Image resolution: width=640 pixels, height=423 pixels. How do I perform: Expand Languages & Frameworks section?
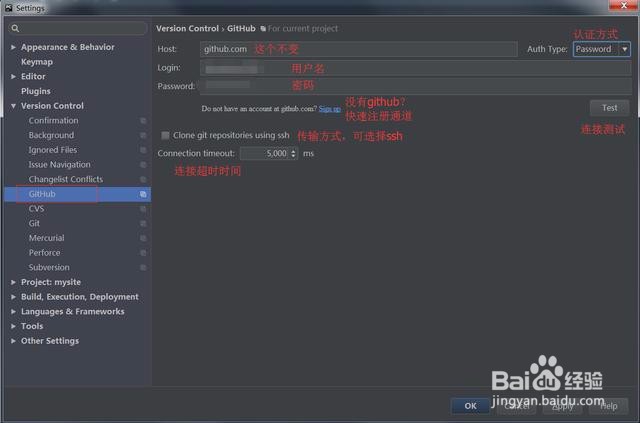tap(13, 312)
